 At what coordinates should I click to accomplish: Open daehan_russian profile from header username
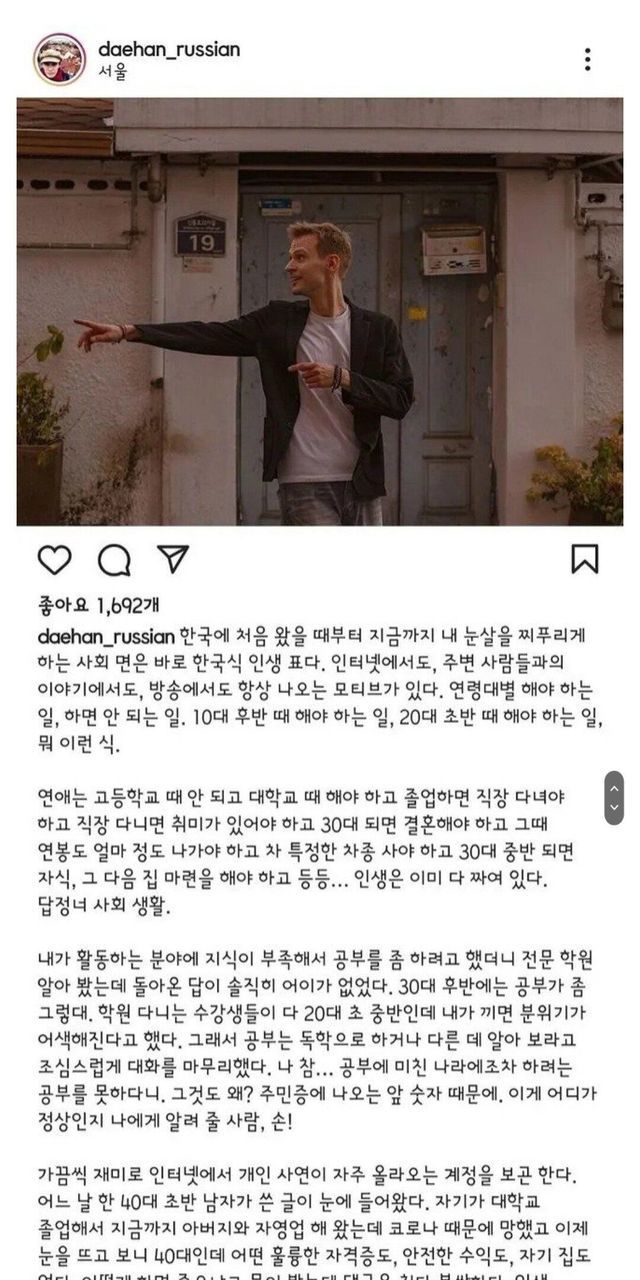pyautogui.click(x=169, y=49)
